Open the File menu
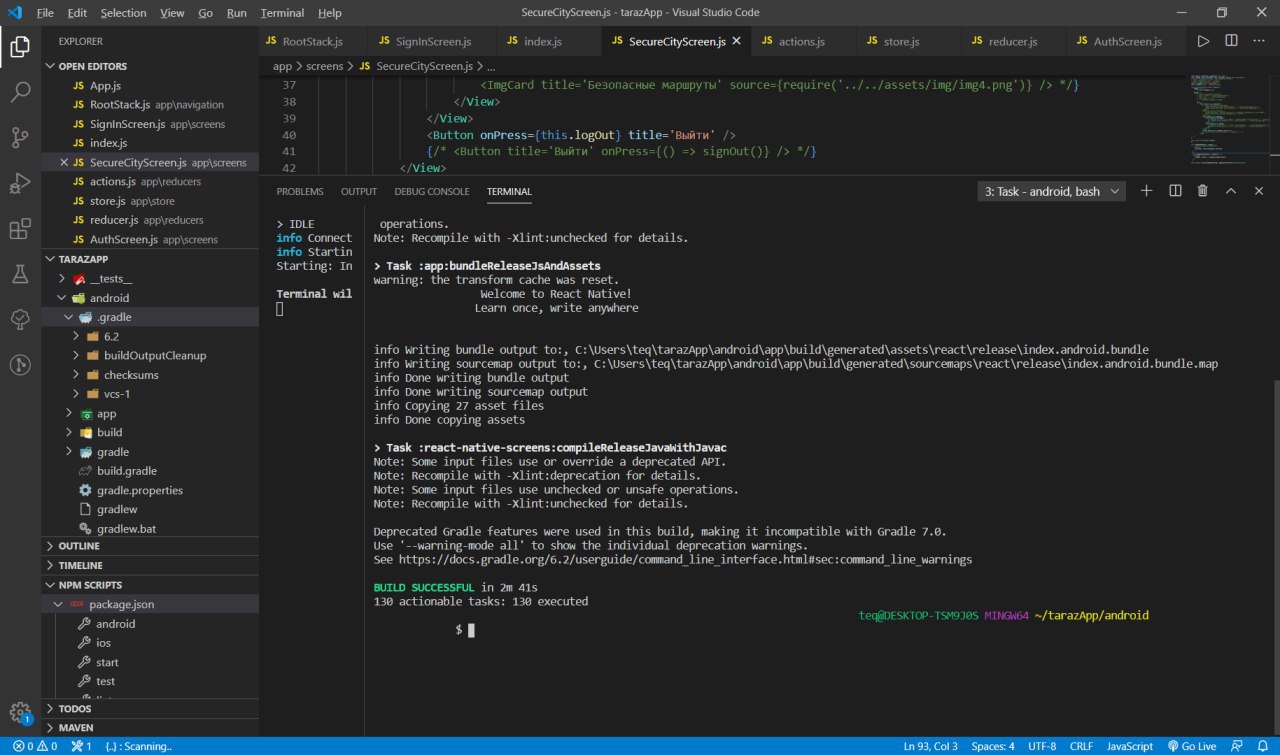Image resolution: width=1280 pixels, height=755 pixels. 45,13
